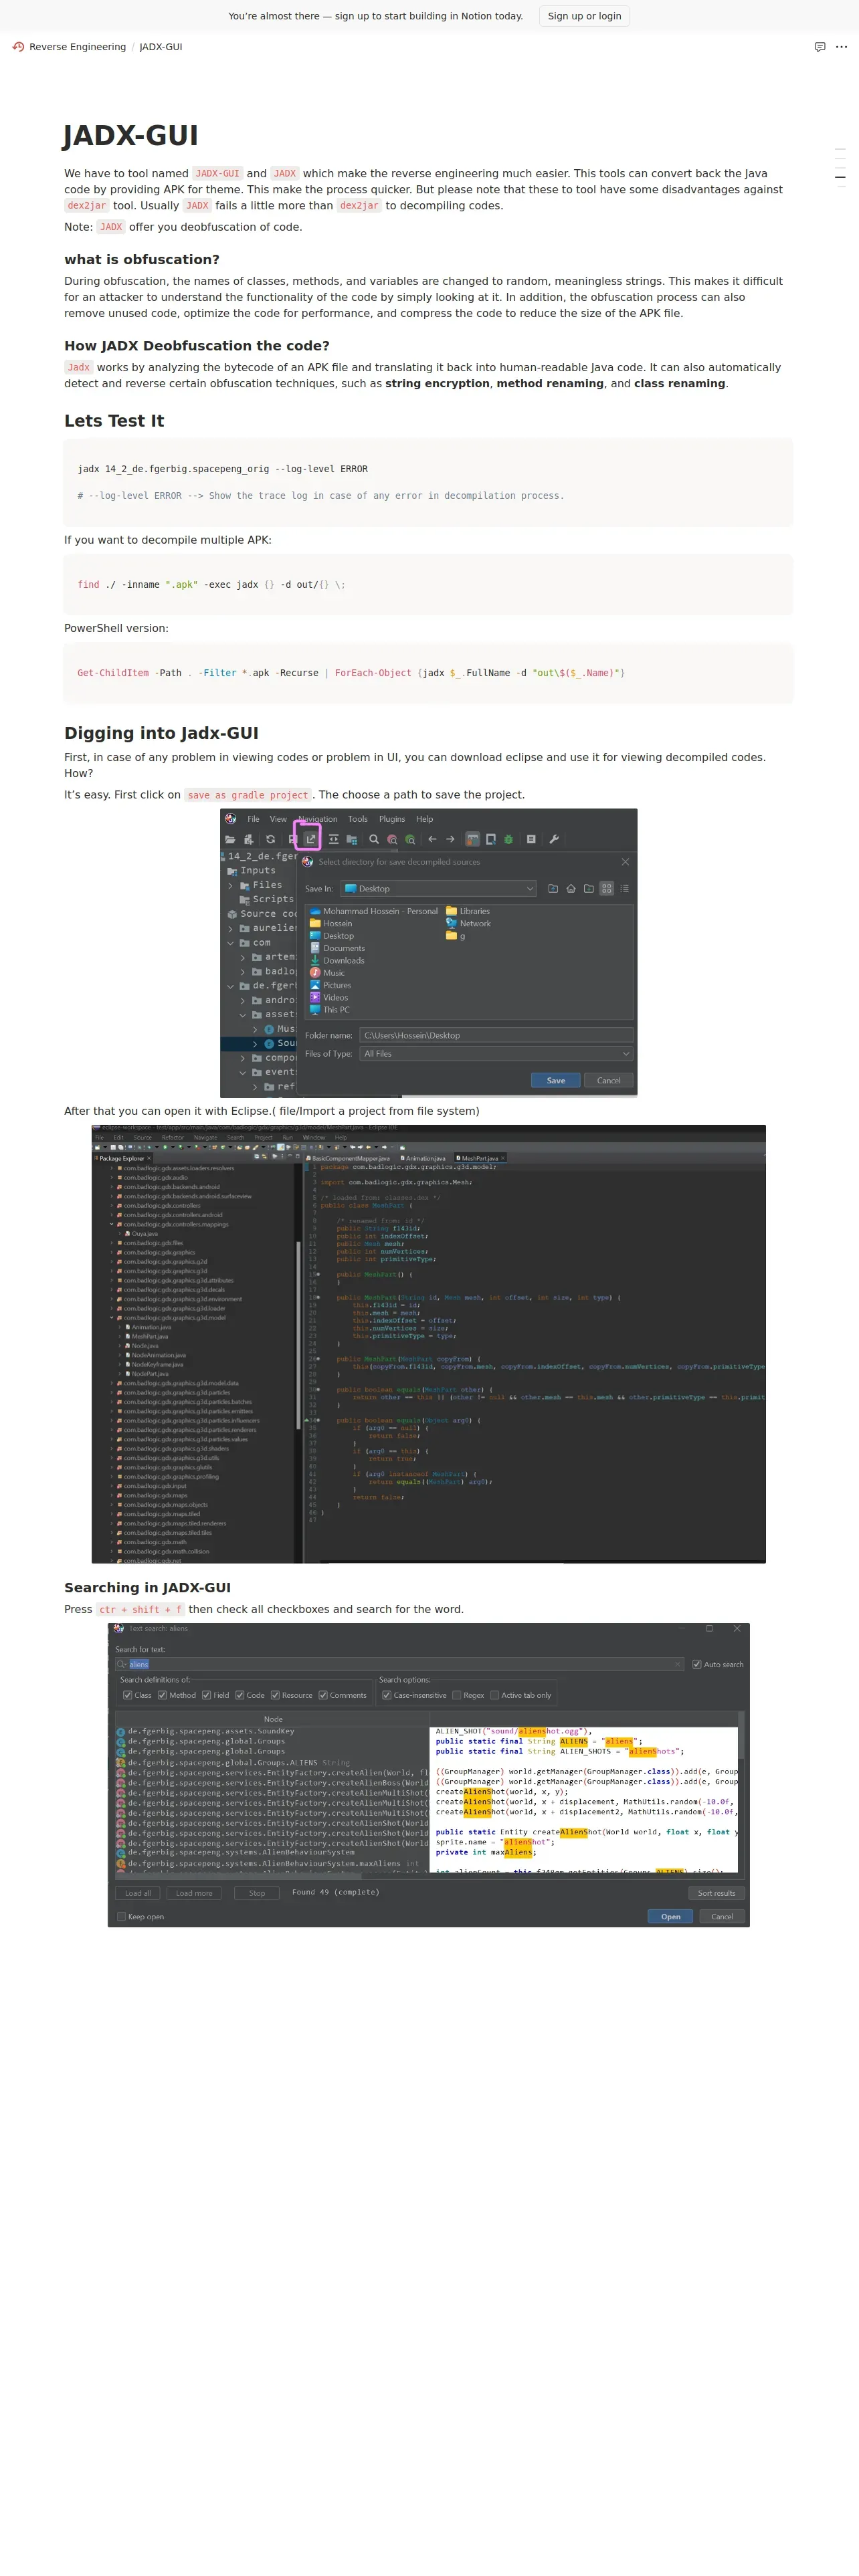Image resolution: width=859 pixels, height=2576 pixels.
Task: Click the File menu in JADX screenshot
Action: tap(253, 819)
